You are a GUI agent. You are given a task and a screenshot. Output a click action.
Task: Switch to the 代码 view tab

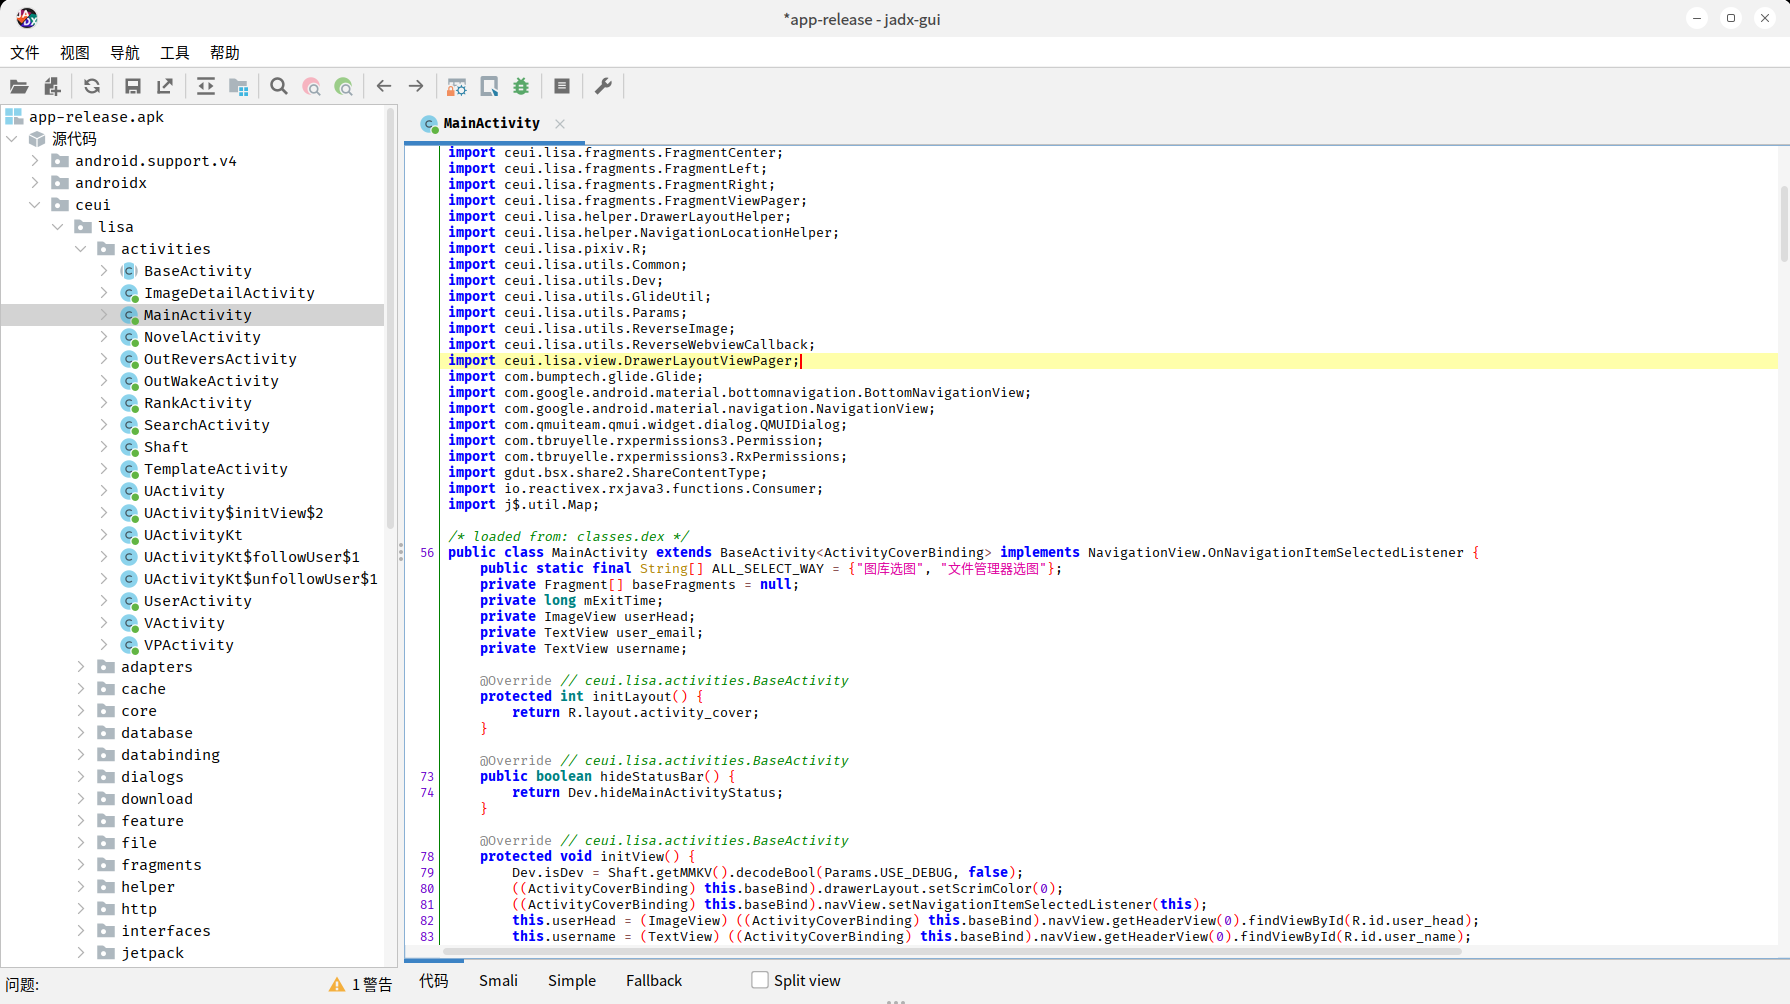coord(434,980)
